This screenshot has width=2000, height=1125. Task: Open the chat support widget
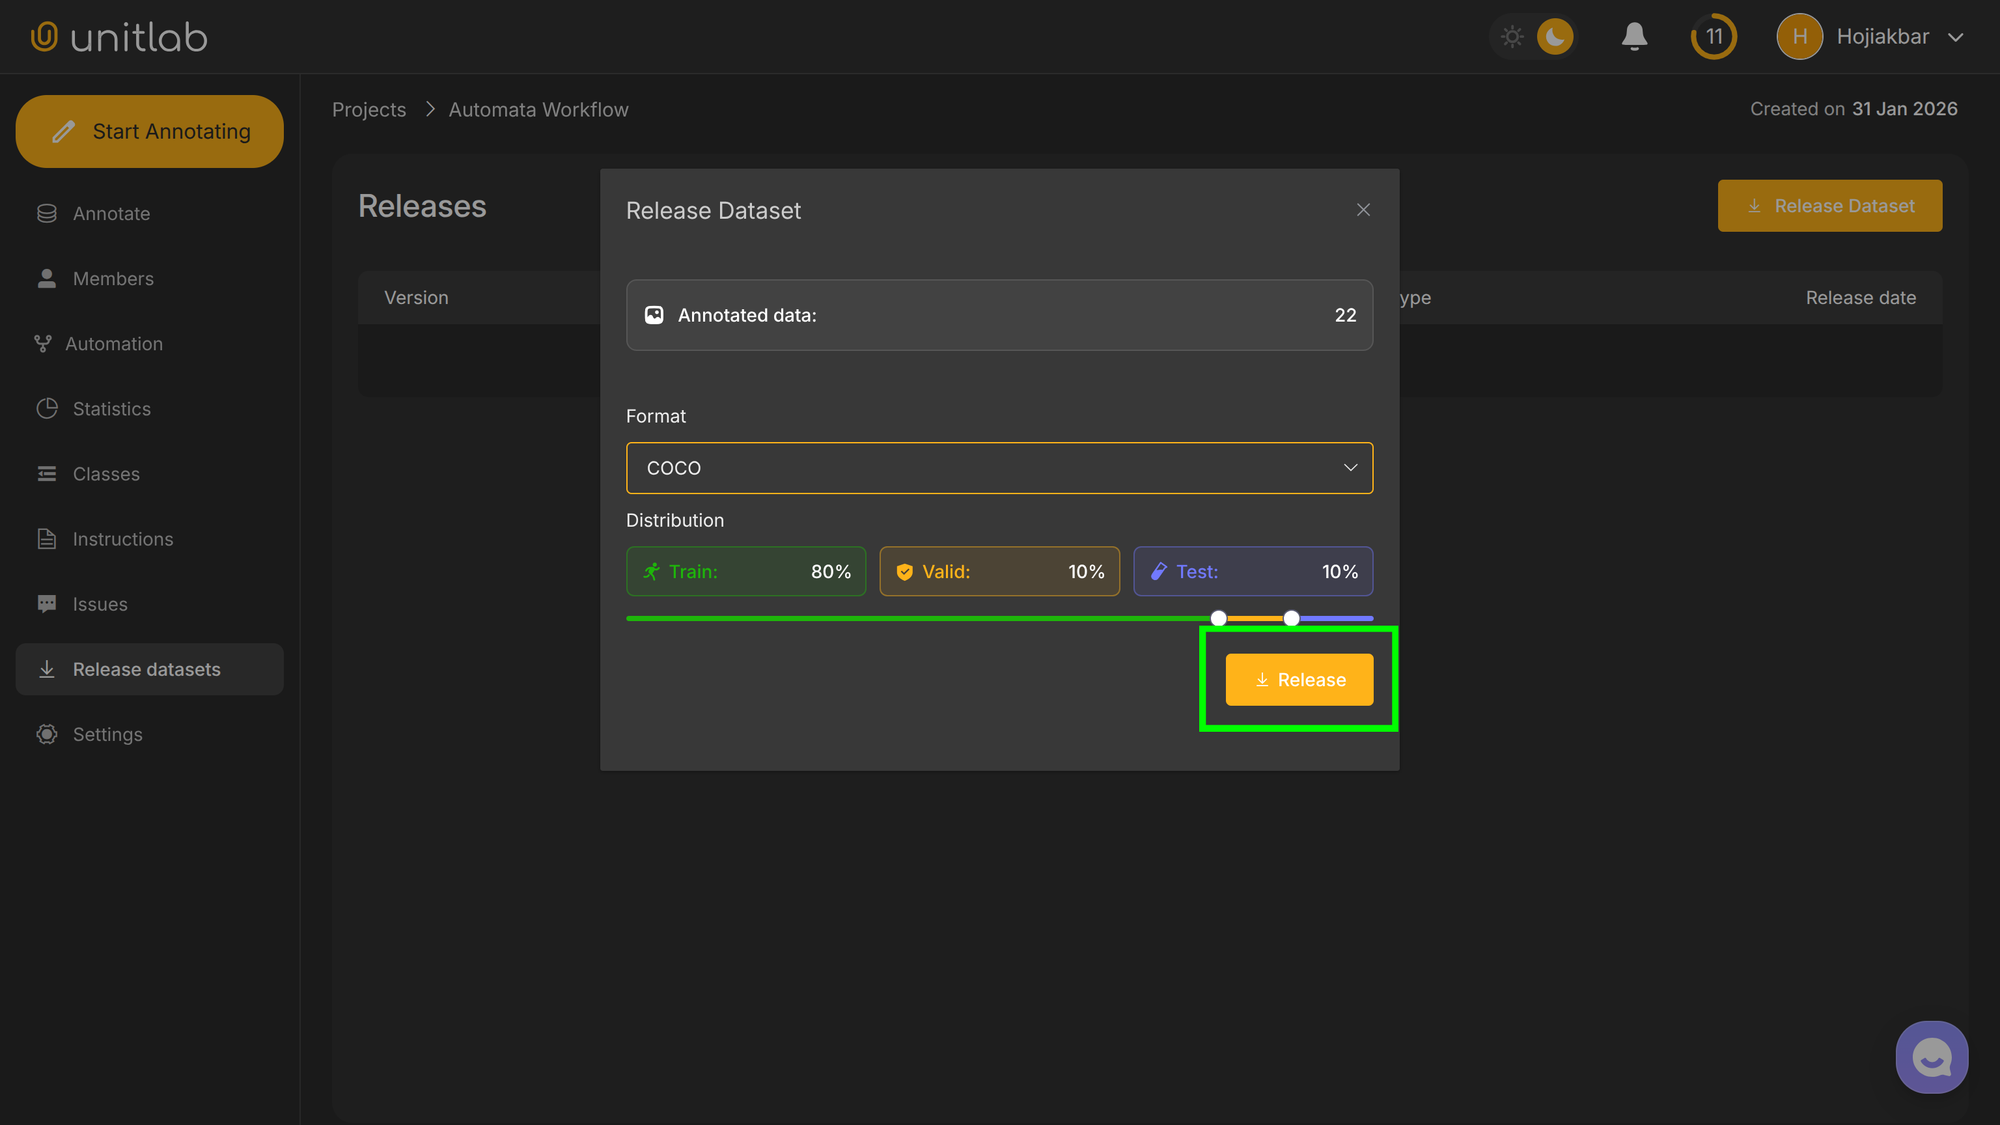(x=1931, y=1056)
